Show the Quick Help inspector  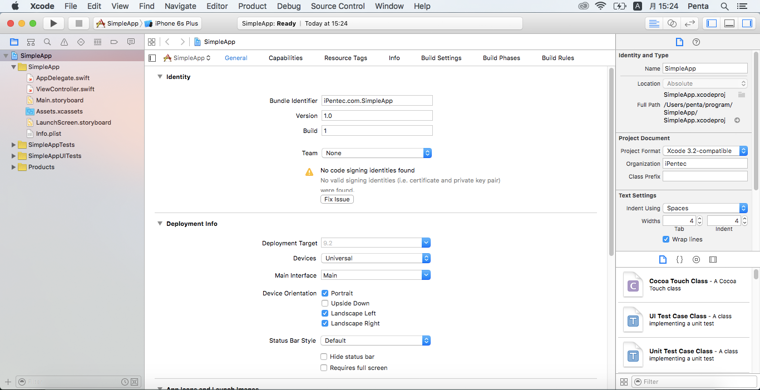pos(696,42)
